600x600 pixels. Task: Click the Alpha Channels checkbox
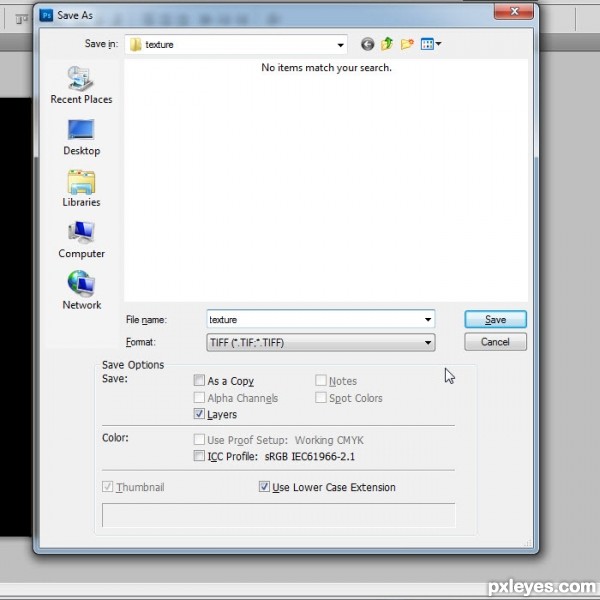click(199, 397)
